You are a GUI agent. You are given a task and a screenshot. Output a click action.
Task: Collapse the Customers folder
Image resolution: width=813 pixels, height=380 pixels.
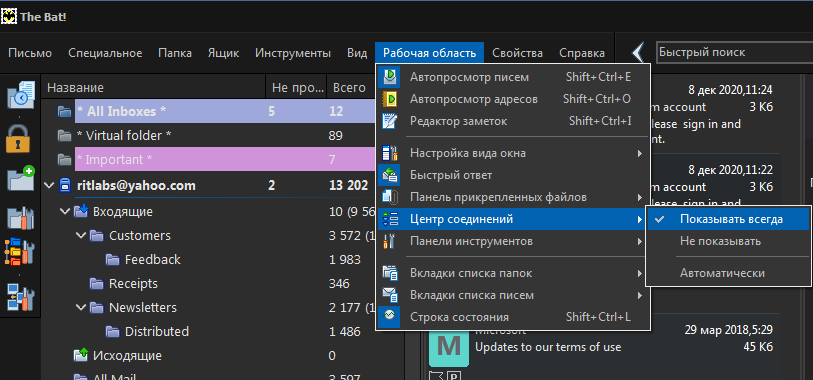pyautogui.click(x=80, y=235)
